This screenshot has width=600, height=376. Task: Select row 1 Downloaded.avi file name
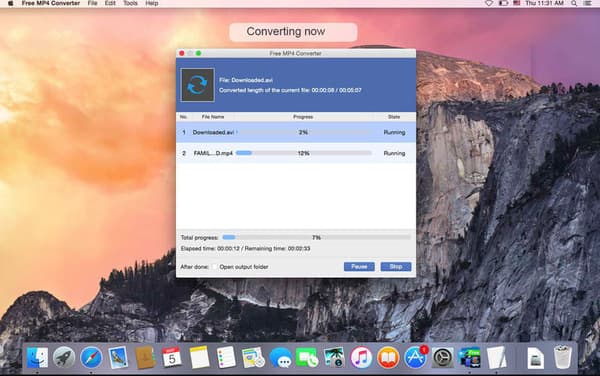tap(213, 132)
